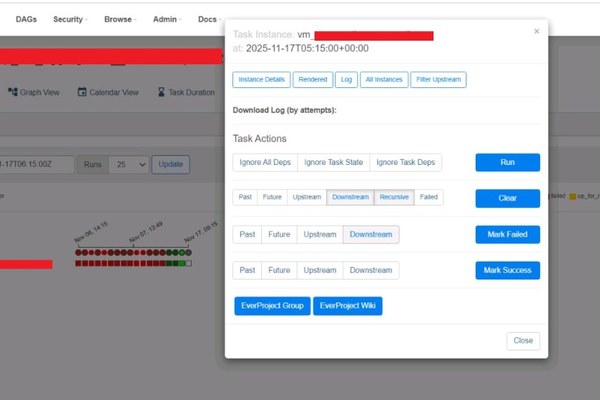Toggle Failed in the Clear row

point(429,197)
